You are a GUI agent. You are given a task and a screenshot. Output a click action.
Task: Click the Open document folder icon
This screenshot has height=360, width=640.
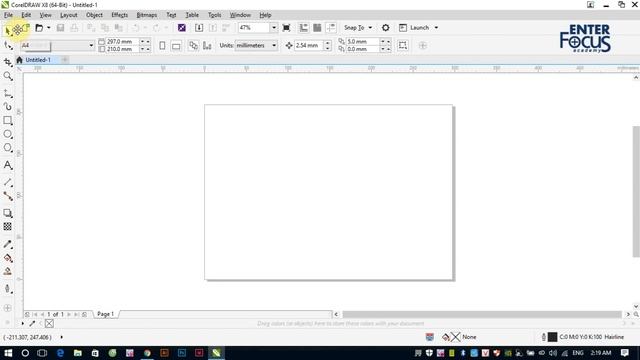pyautogui.click(x=39, y=28)
